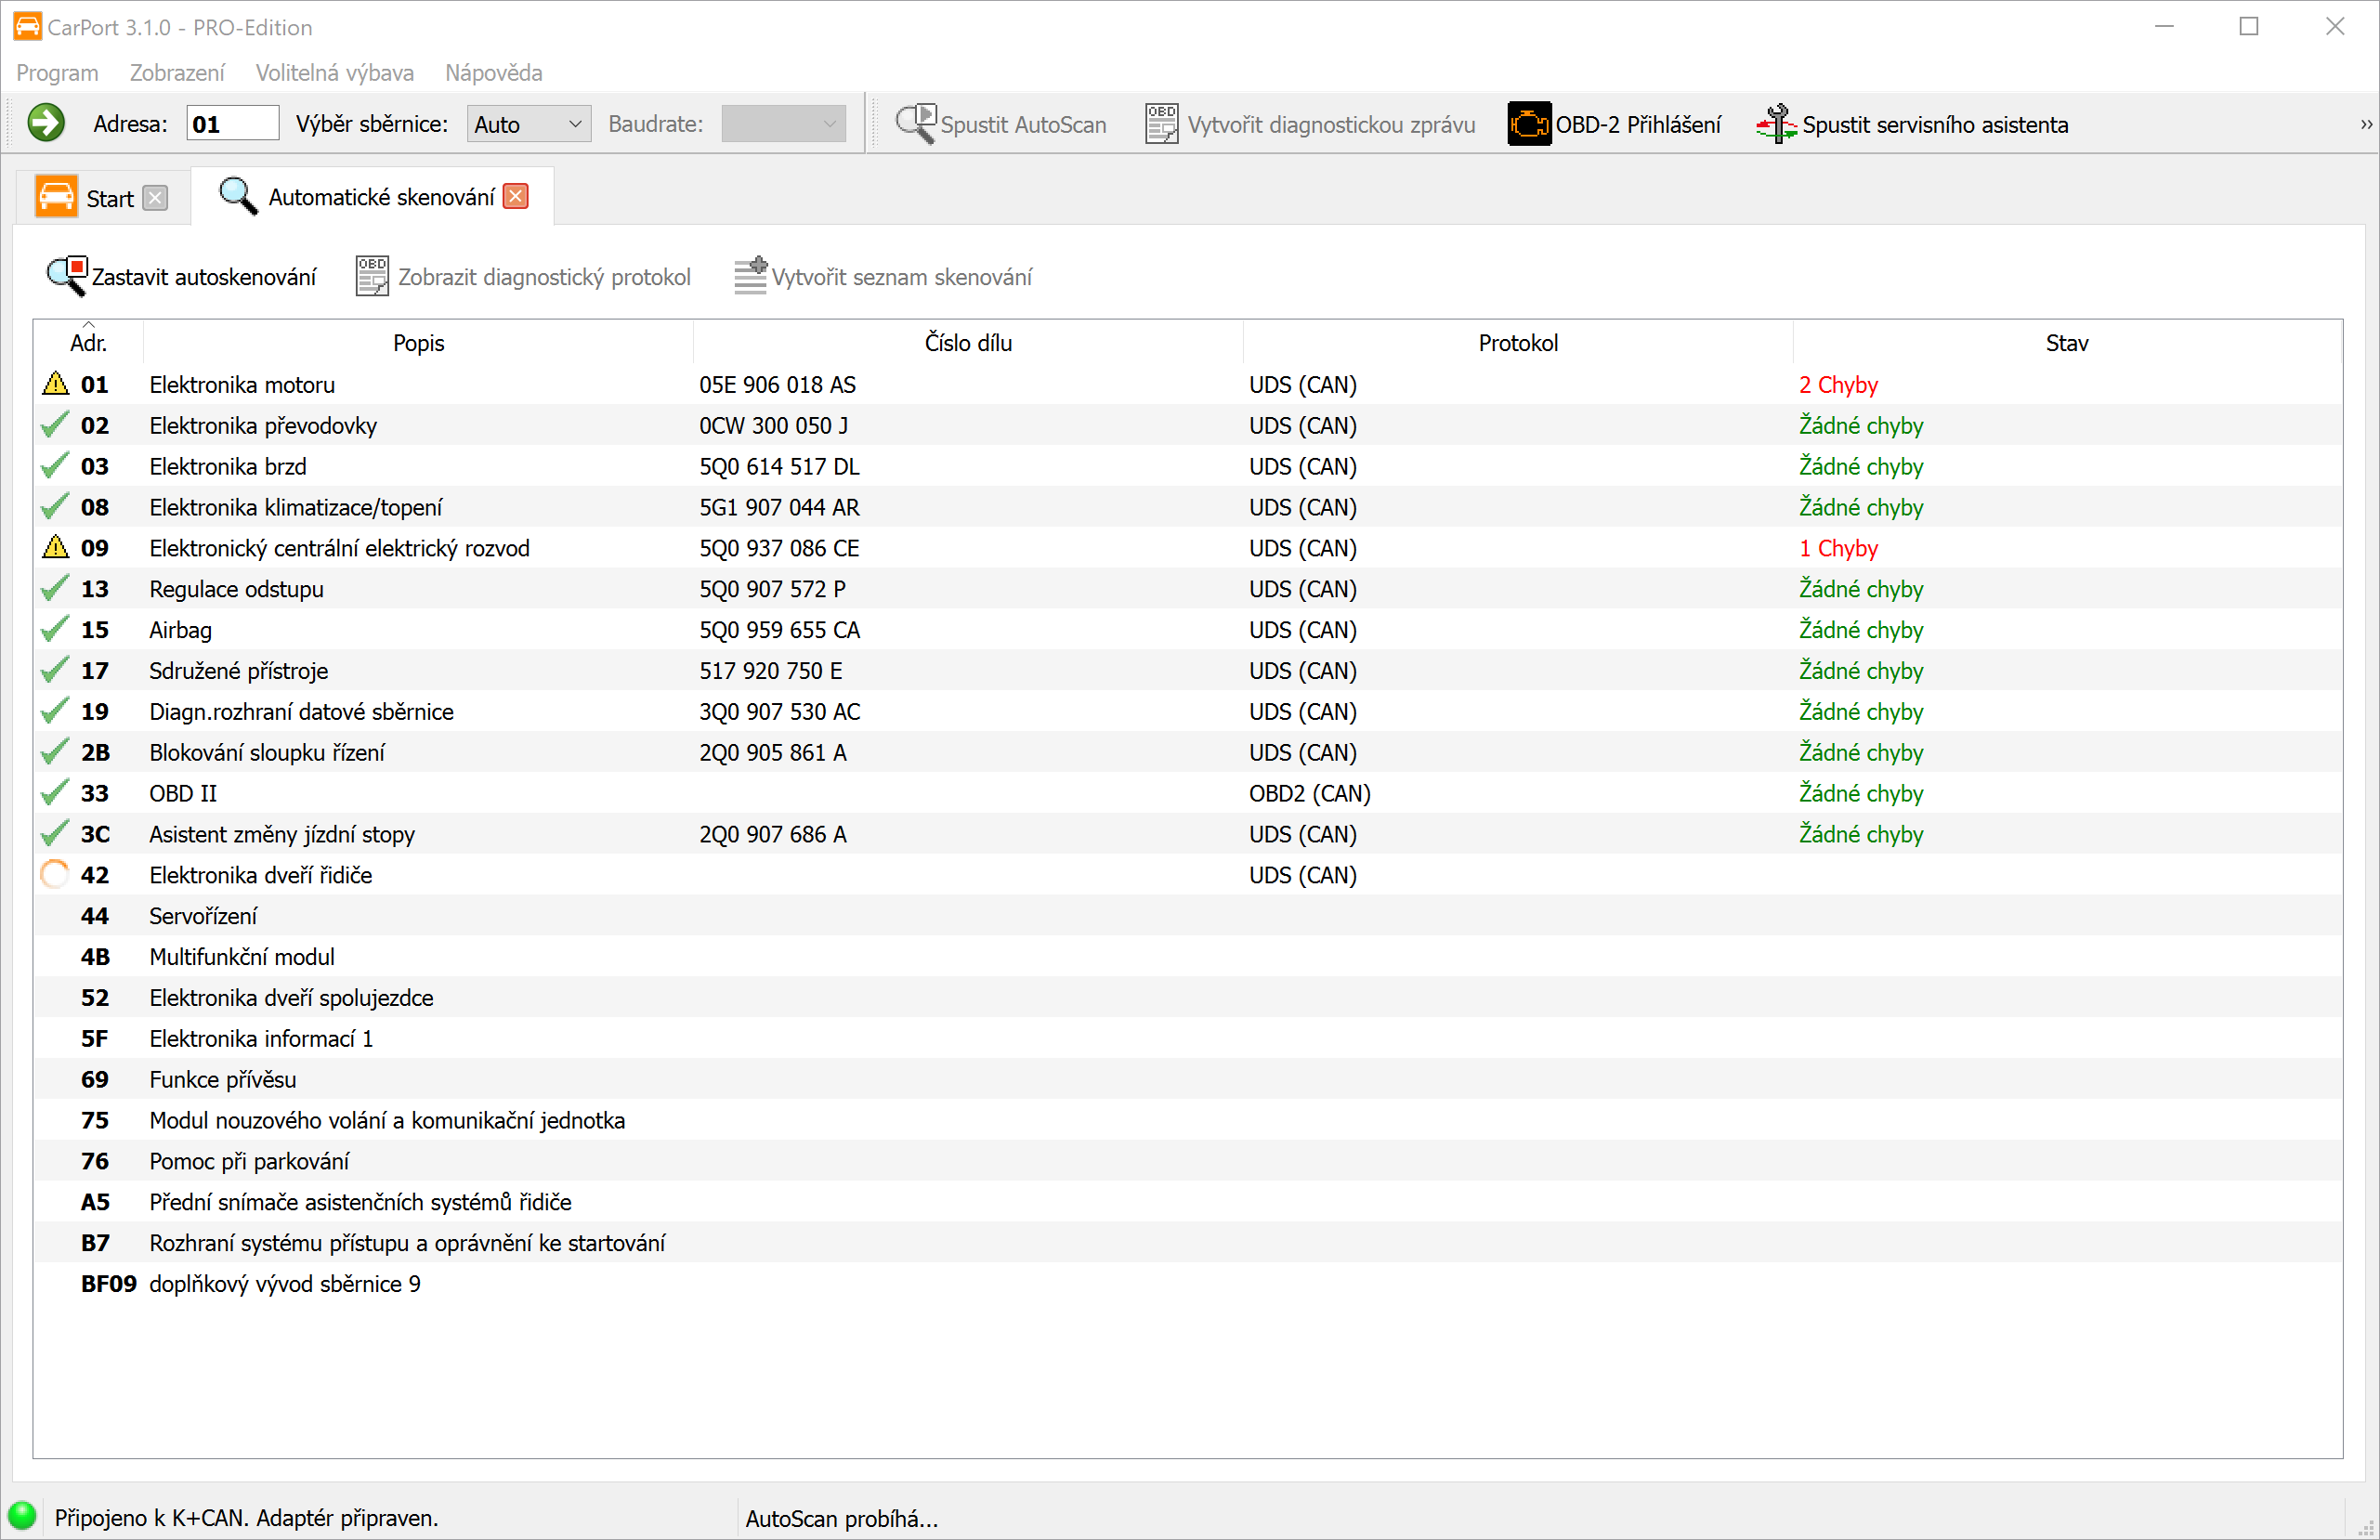Close the Automatické skenování tab
This screenshot has height=1540, width=2380.
click(x=516, y=196)
